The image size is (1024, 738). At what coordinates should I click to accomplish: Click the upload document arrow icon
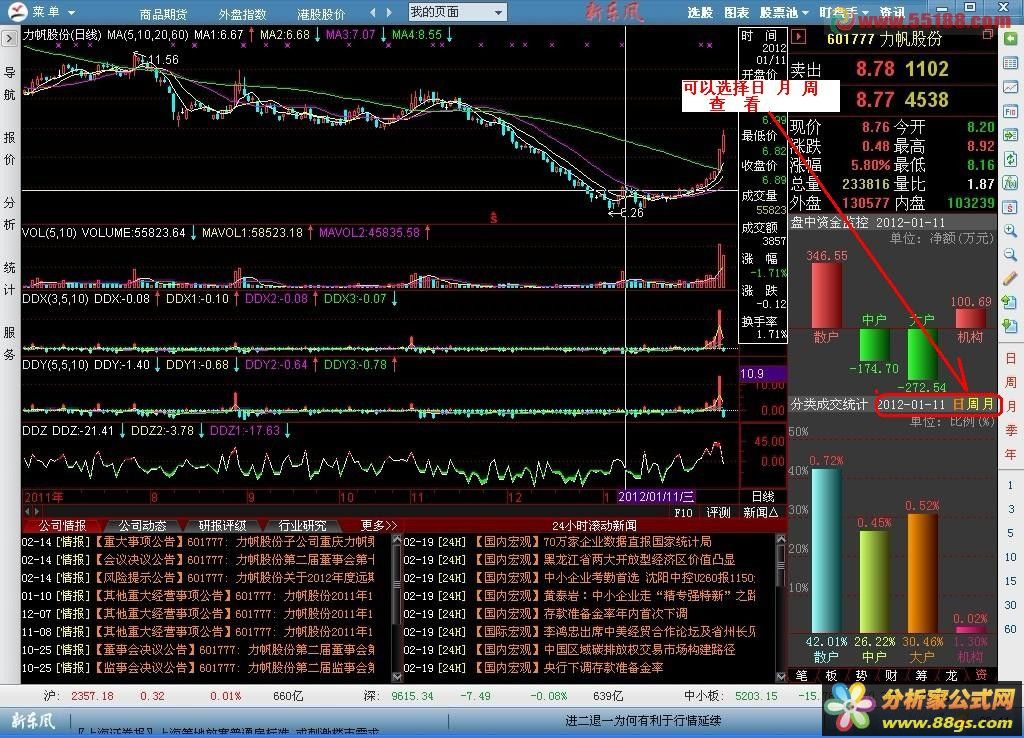pos(1010,302)
